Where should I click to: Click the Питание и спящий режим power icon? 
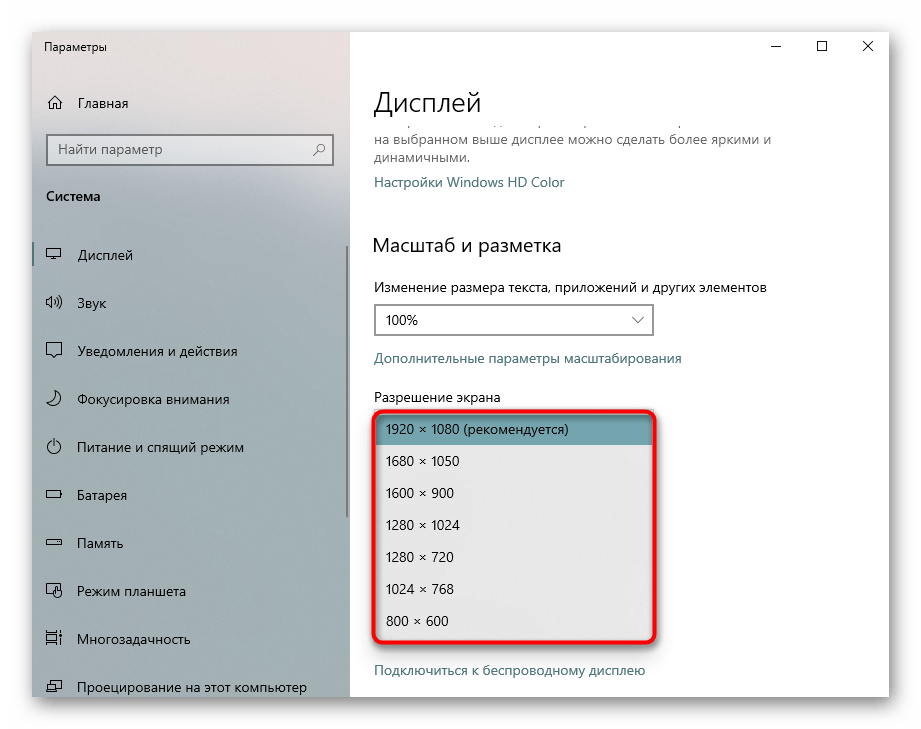[54, 447]
